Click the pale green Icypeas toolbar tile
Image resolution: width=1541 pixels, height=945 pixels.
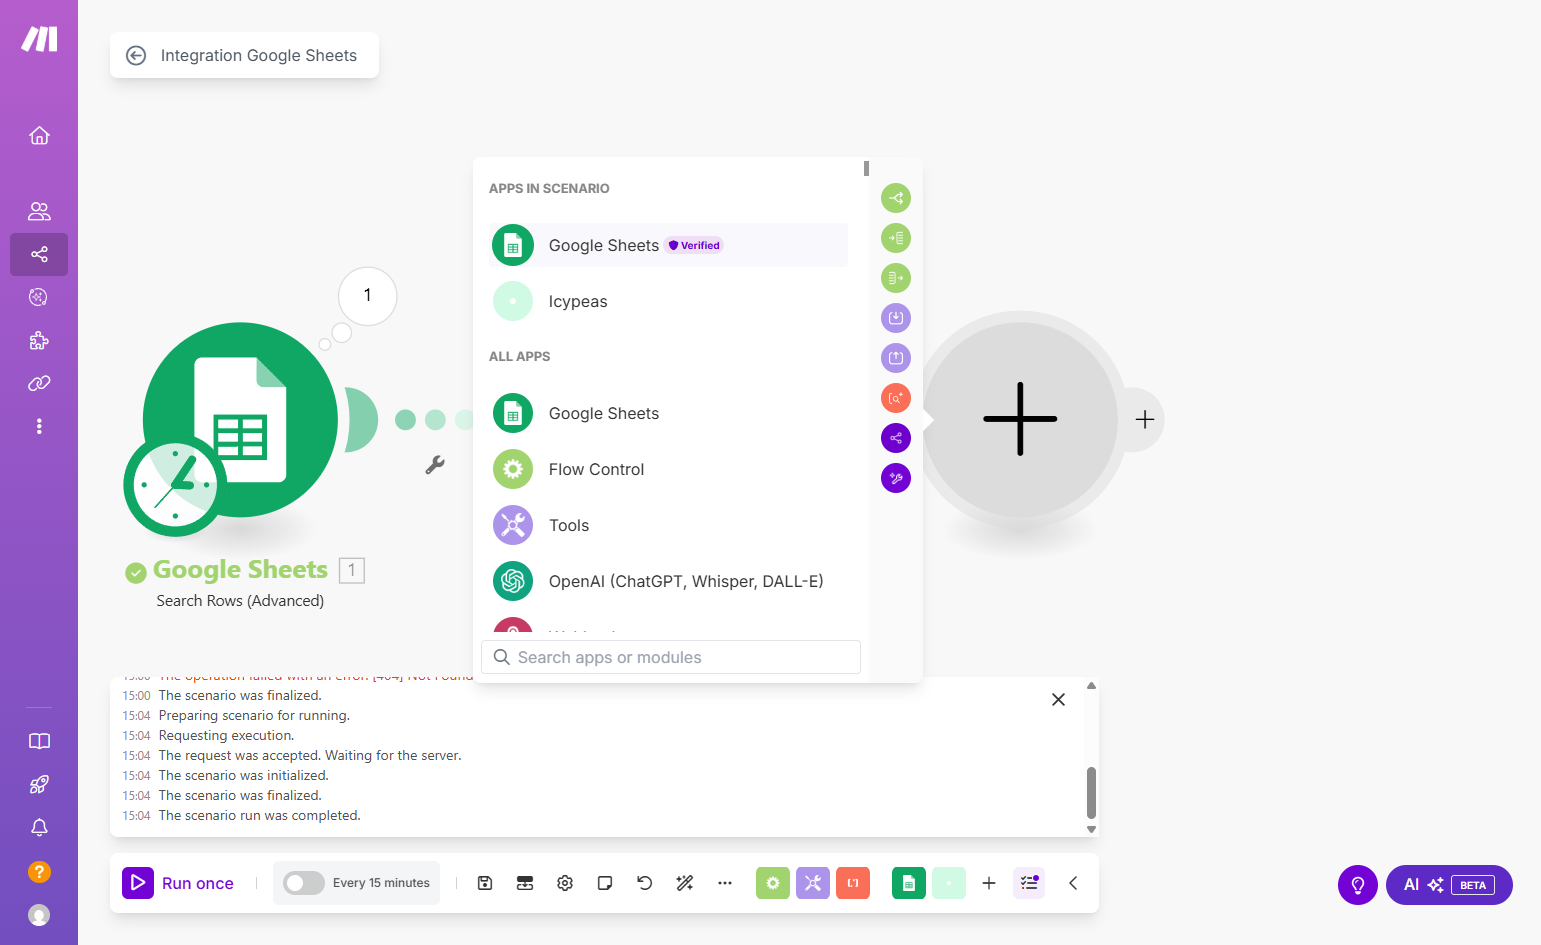coord(949,883)
